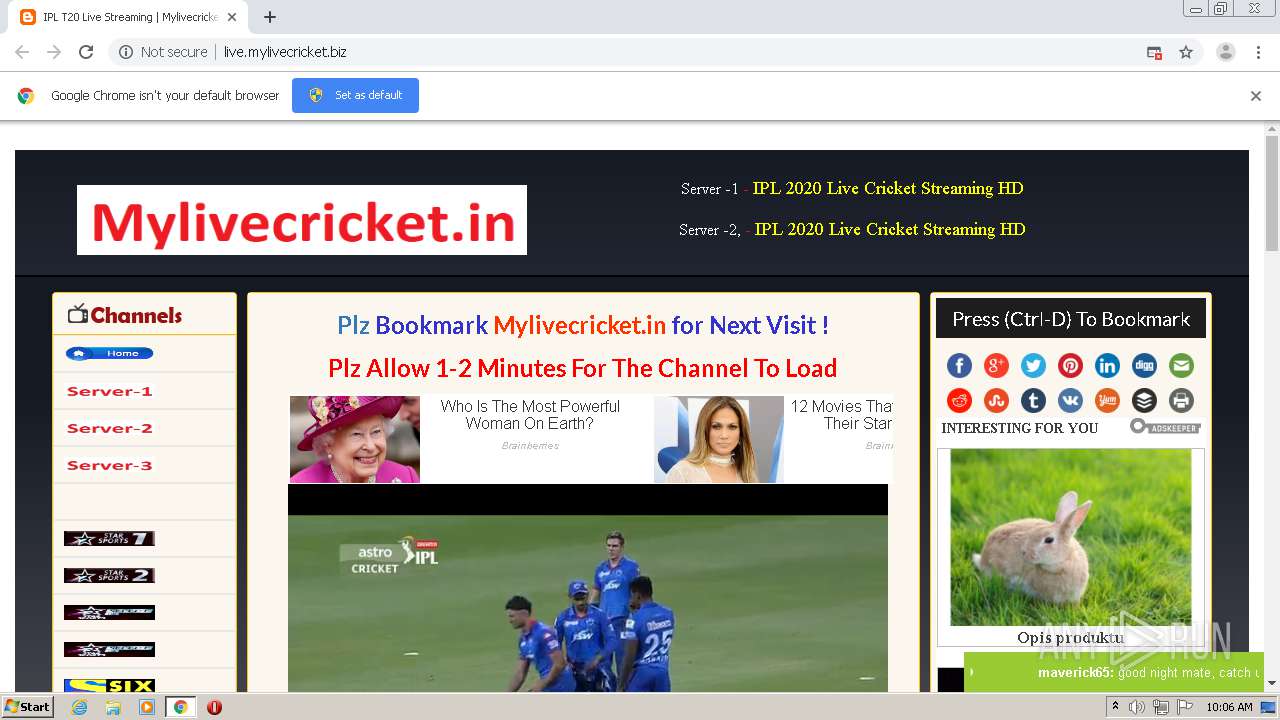Click the address bar URL
The height and width of the screenshot is (720, 1280).
point(285,52)
